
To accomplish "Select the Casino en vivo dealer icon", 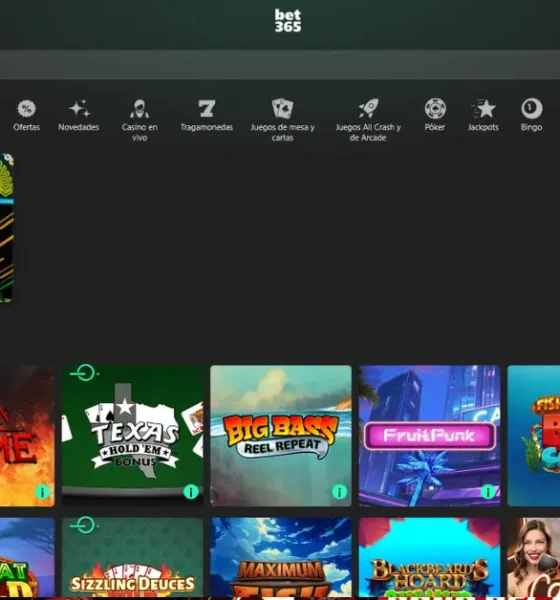I will point(139,109).
